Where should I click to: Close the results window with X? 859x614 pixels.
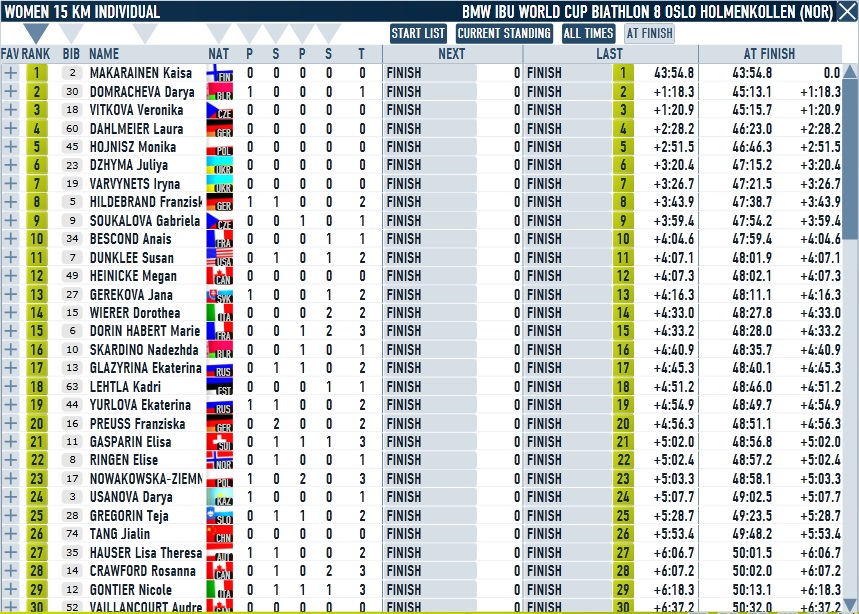point(847,12)
